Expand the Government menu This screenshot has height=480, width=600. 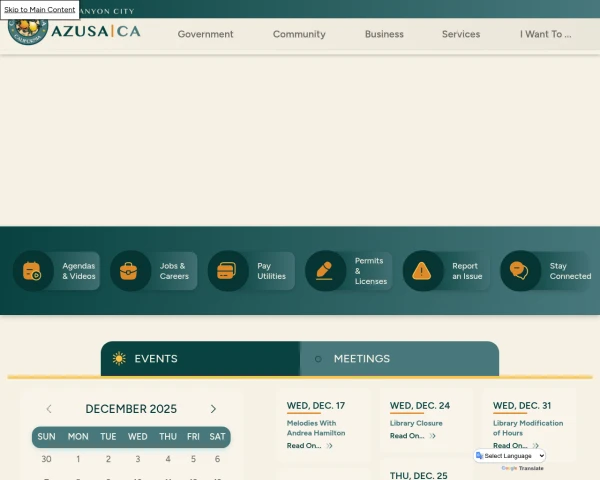tap(205, 34)
